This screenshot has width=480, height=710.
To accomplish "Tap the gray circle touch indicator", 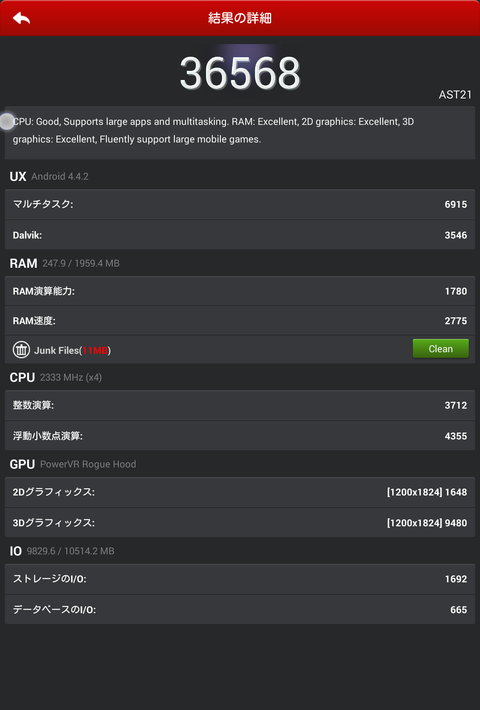I will coord(7,121).
